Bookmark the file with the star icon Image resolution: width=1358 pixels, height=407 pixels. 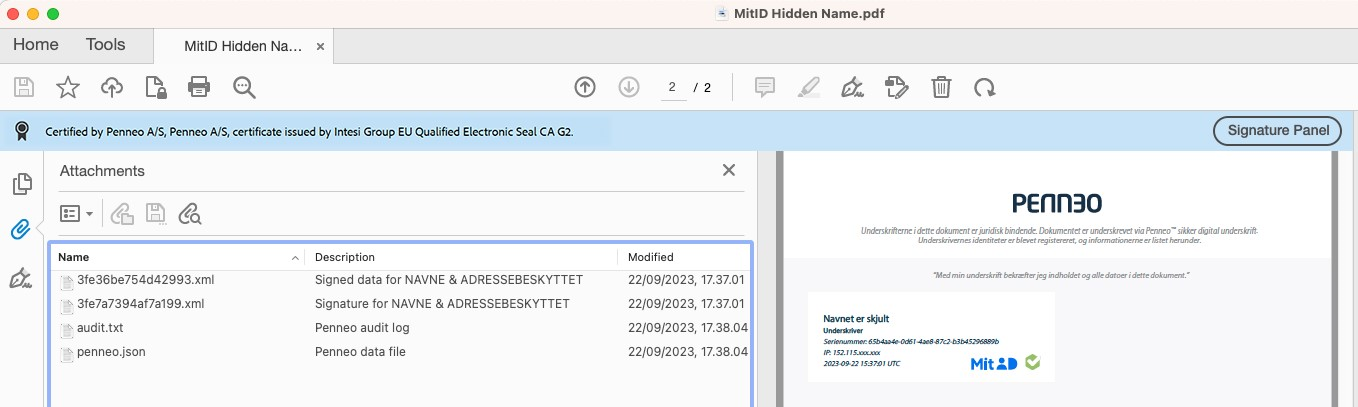[x=68, y=87]
